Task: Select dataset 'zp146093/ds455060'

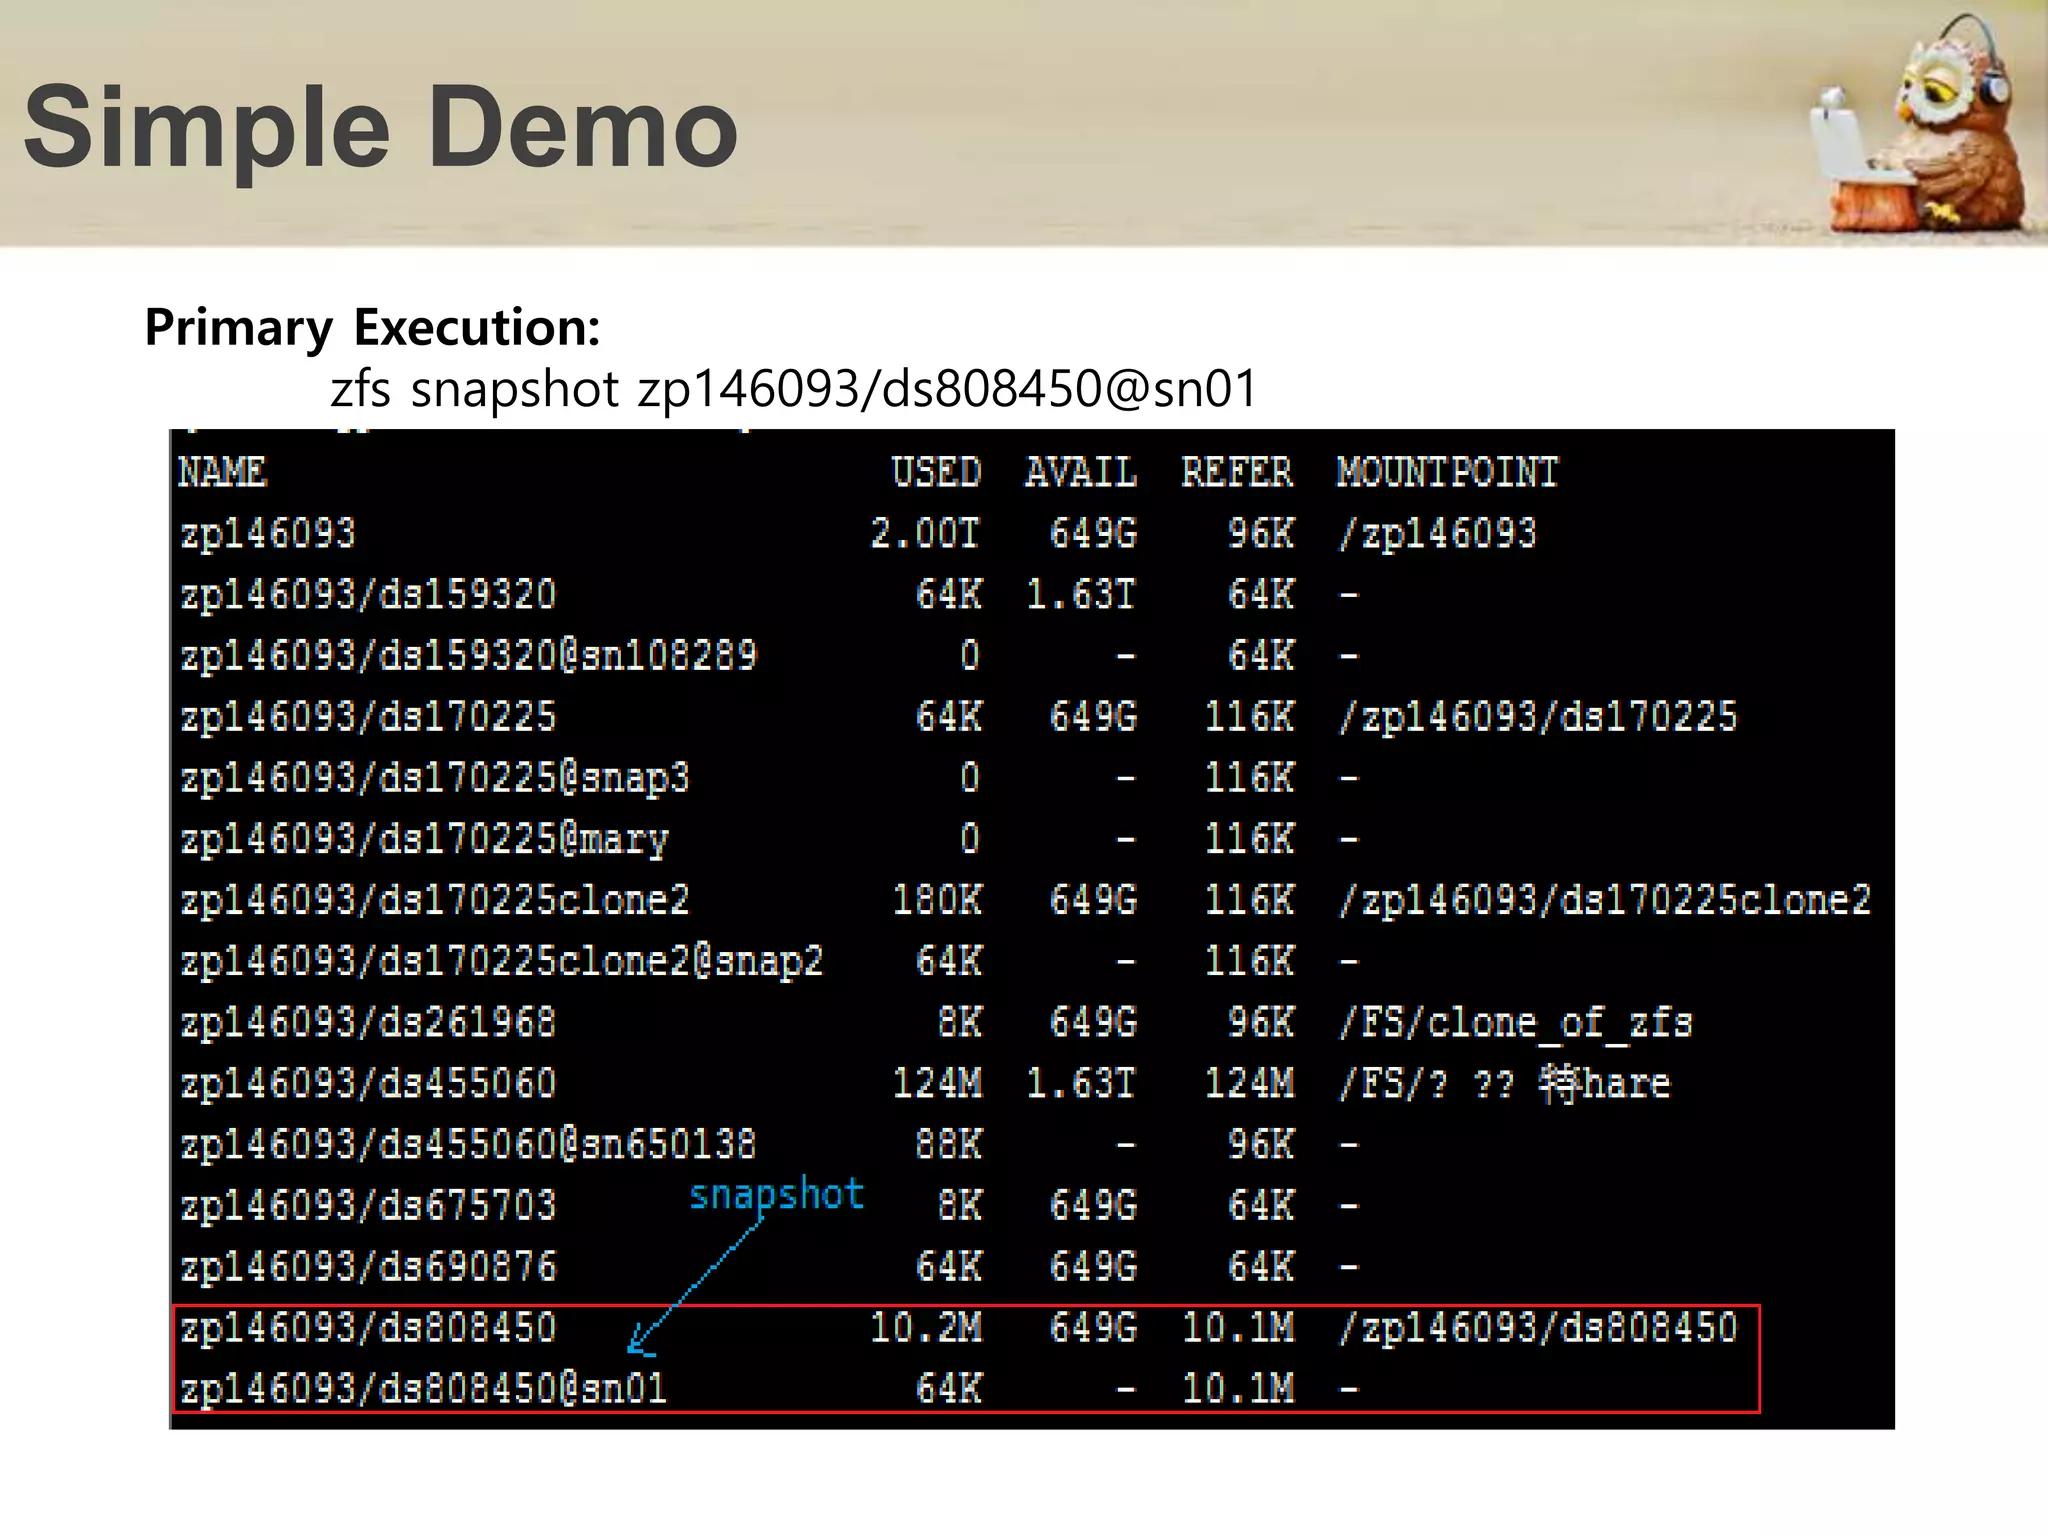Action: pos(368,1083)
